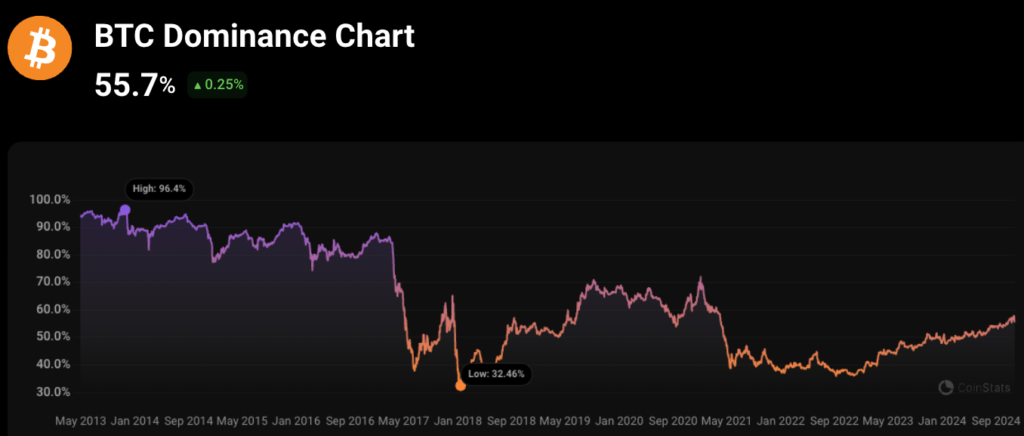Click the Low: 32.46% tooltip label

tap(496, 375)
